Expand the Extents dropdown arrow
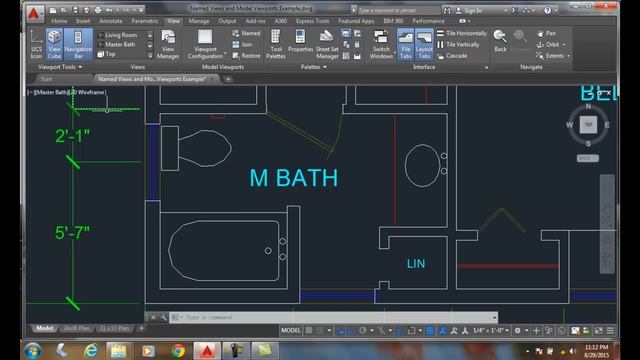Viewport: 640px width, 360px height. point(568,56)
